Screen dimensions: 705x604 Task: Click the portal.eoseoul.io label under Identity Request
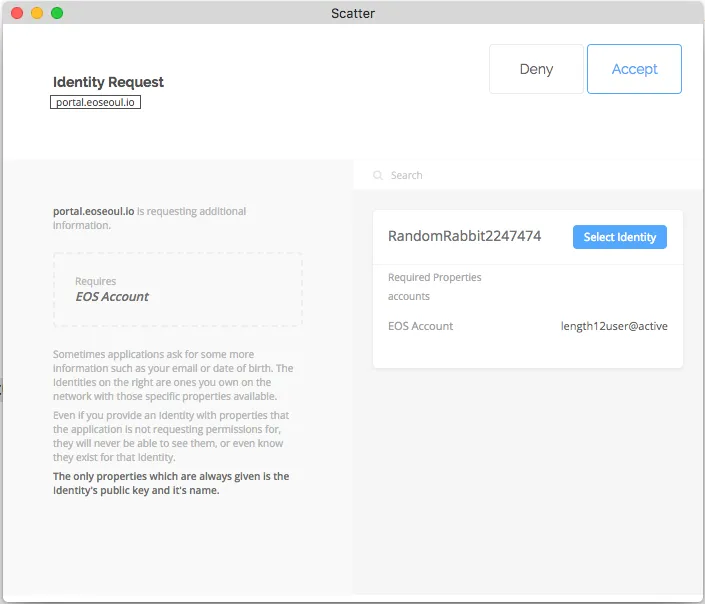pyautogui.click(x=95, y=102)
